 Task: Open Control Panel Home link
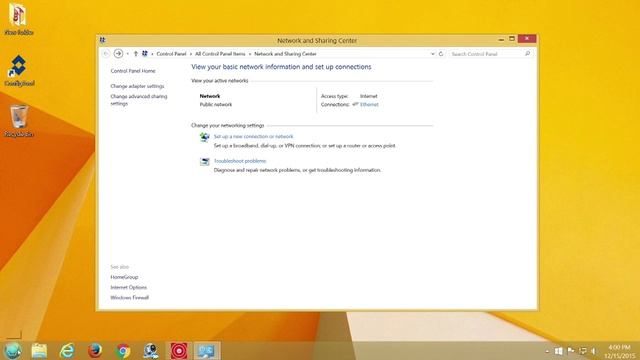point(133,71)
